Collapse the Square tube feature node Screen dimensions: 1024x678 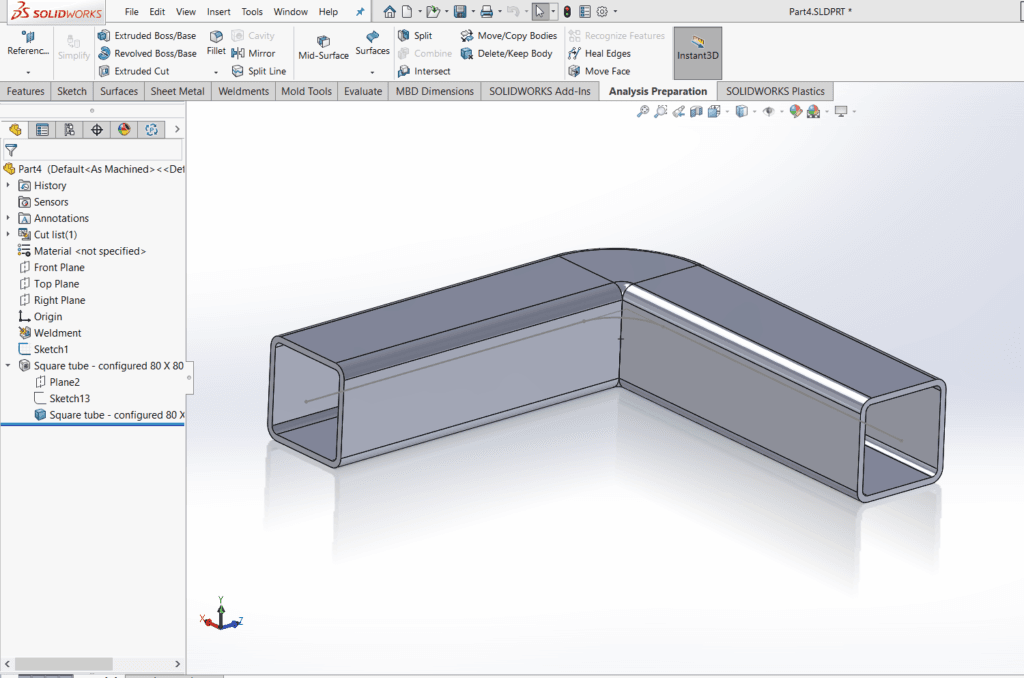9,366
